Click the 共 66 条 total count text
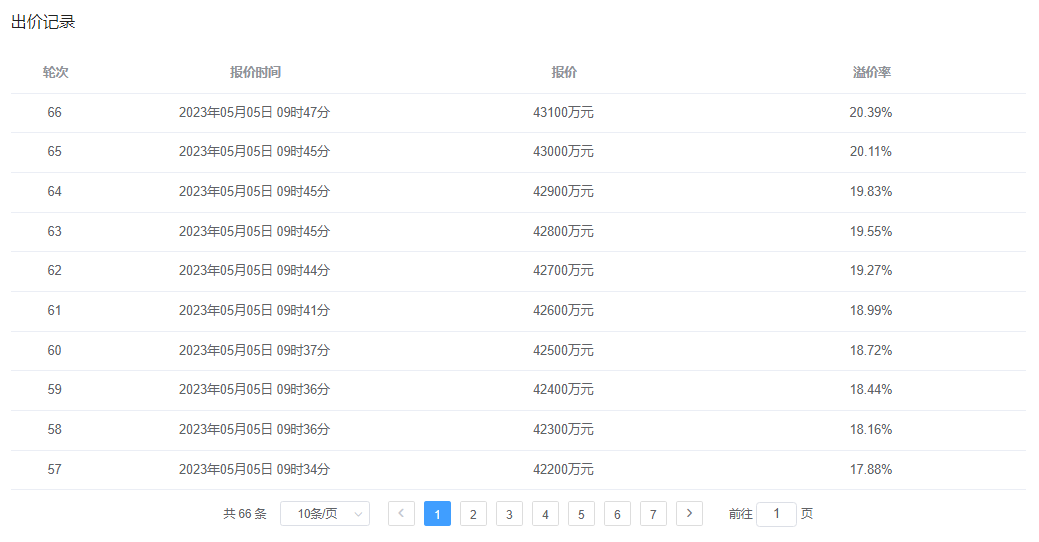Viewport: 1039px width, 542px height. [x=245, y=514]
